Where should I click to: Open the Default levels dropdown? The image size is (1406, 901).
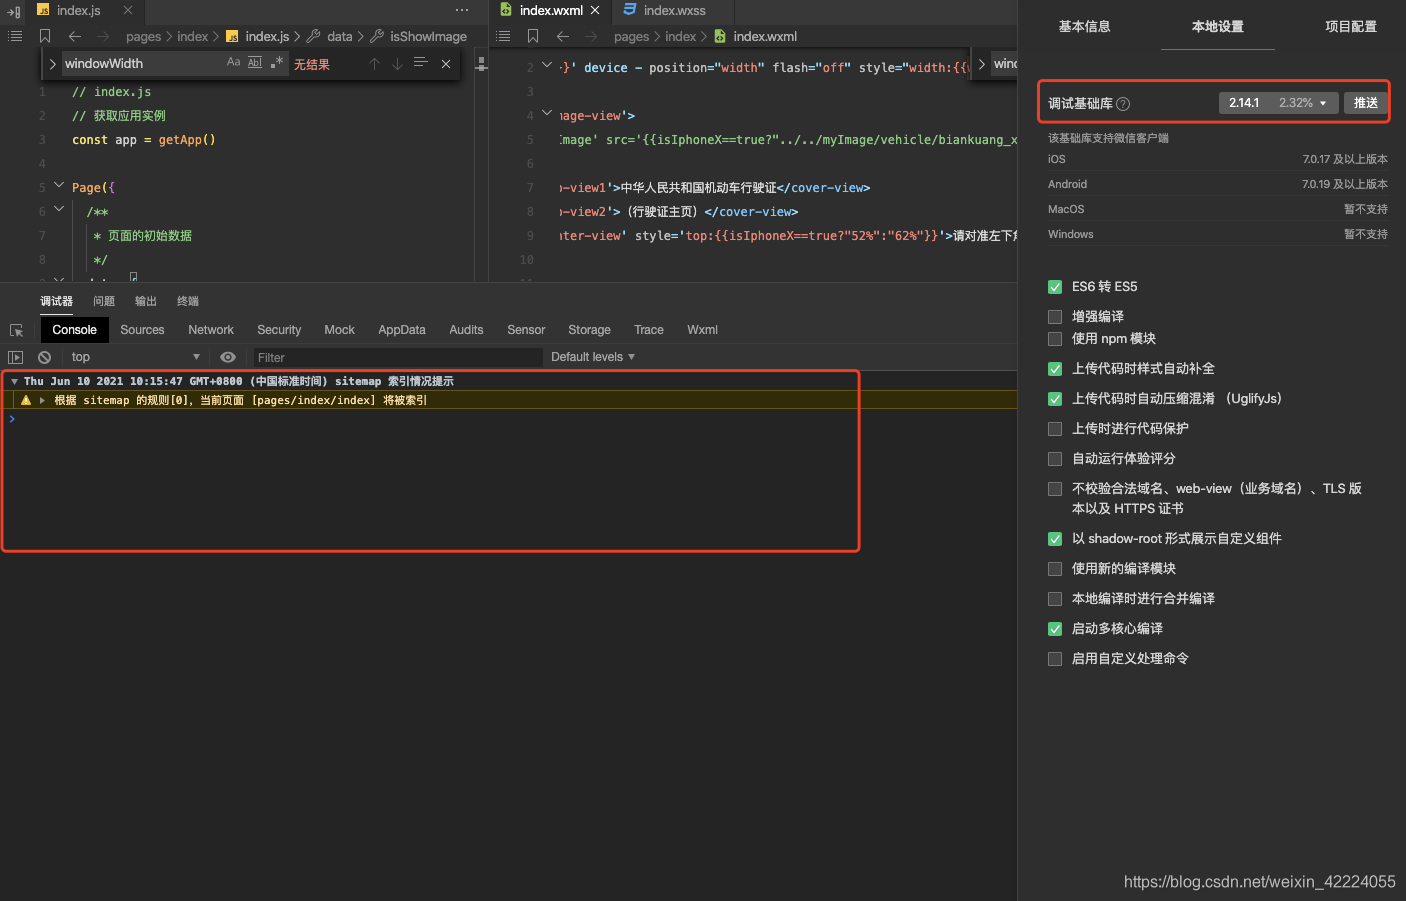click(593, 357)
